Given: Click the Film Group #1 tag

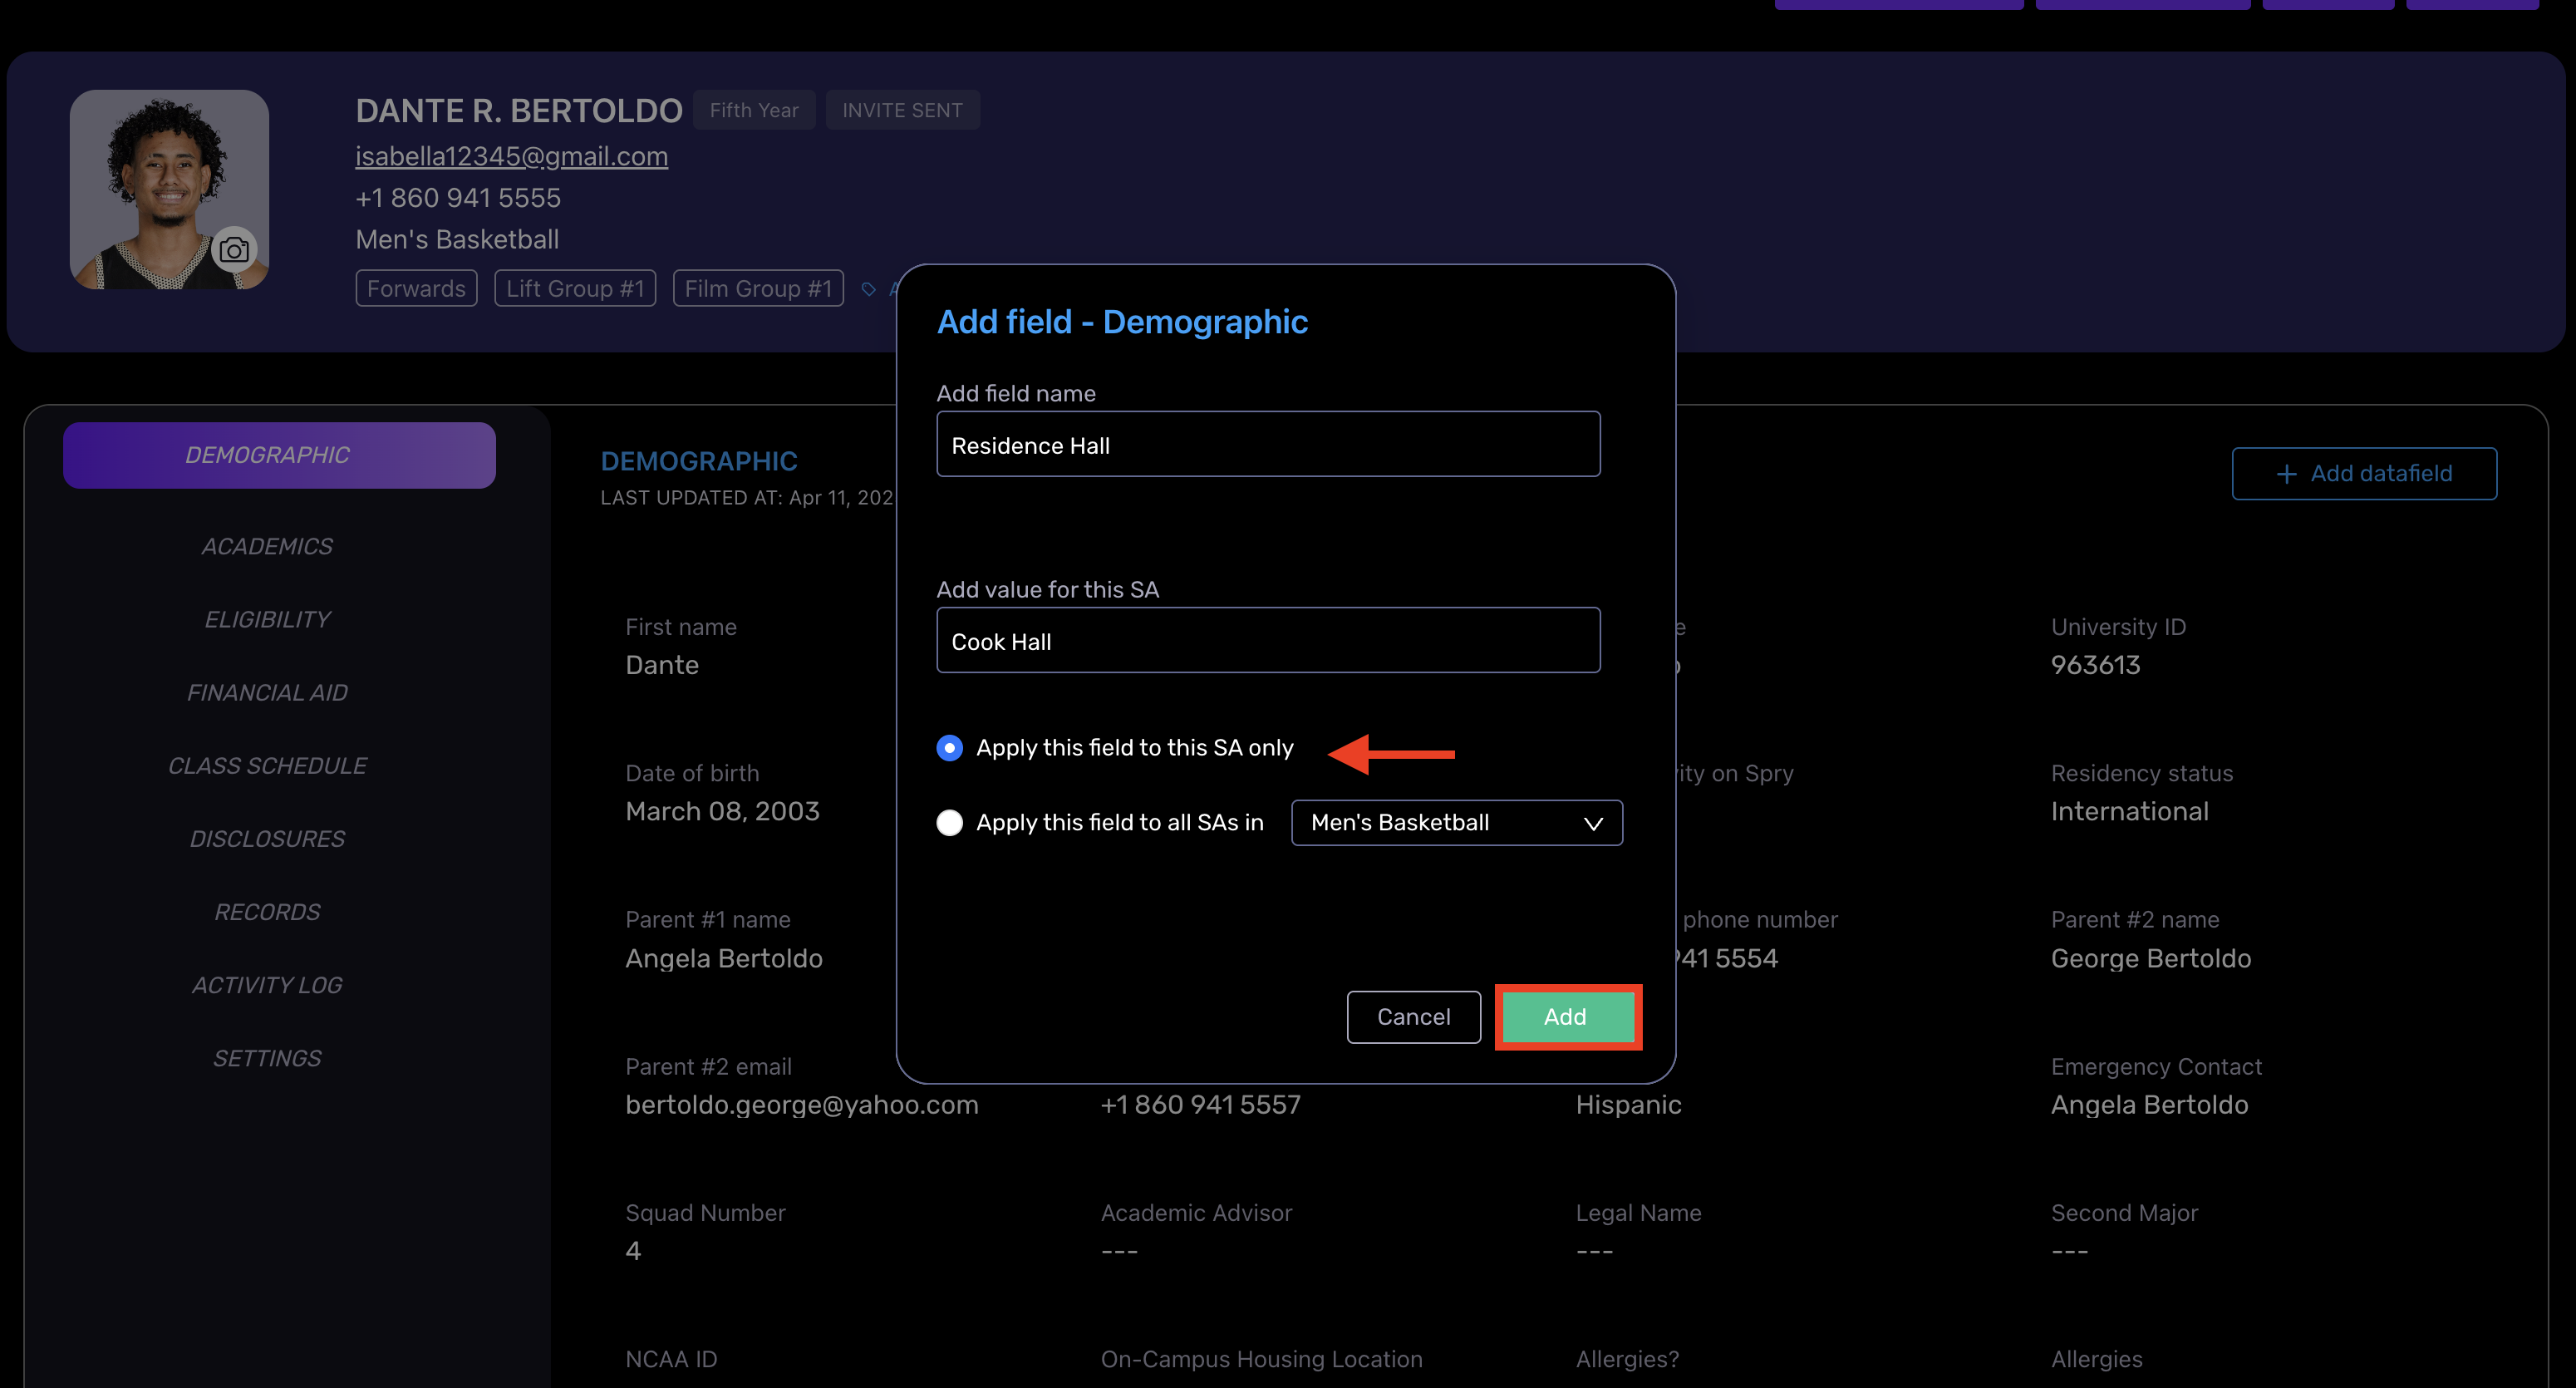Looking at the screenshot, I should coord(758,289).
